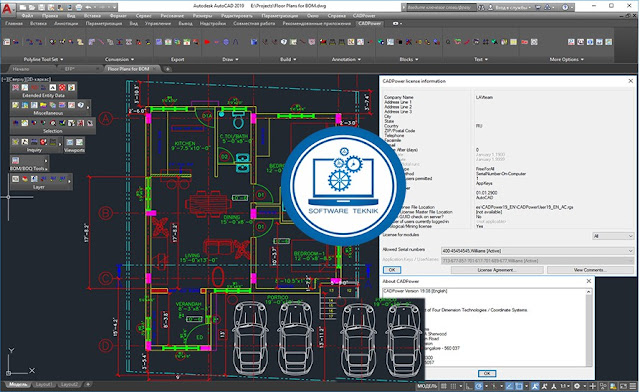Switch to the Аннотации ribbon tab
This screenshot has height=392, width=640.
click(66, 24)
